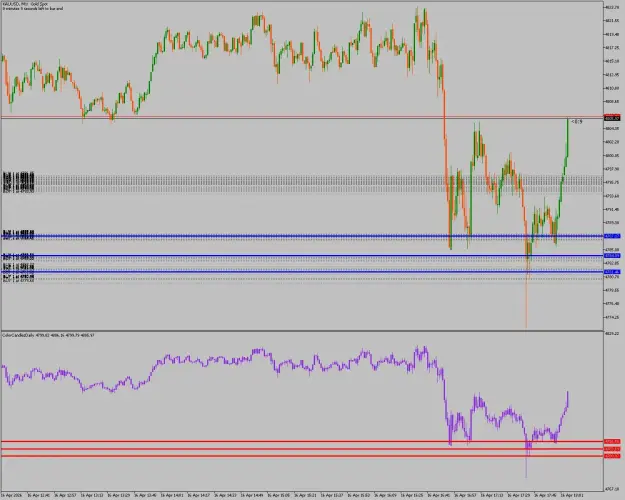Select the middle red line in indicator subwindow
Viewport: 625px width, 500px height.
point(302,449)
